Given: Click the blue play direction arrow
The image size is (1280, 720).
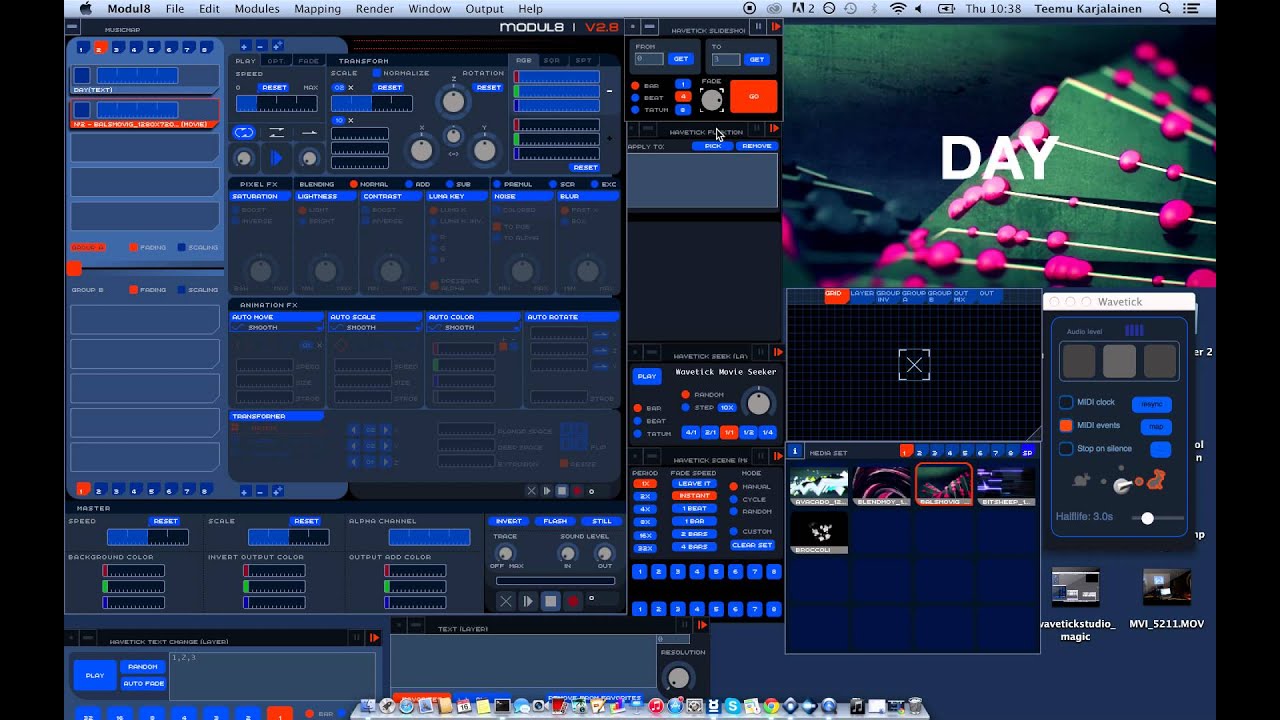Looking at the screenshot, I should coord(277,158).
